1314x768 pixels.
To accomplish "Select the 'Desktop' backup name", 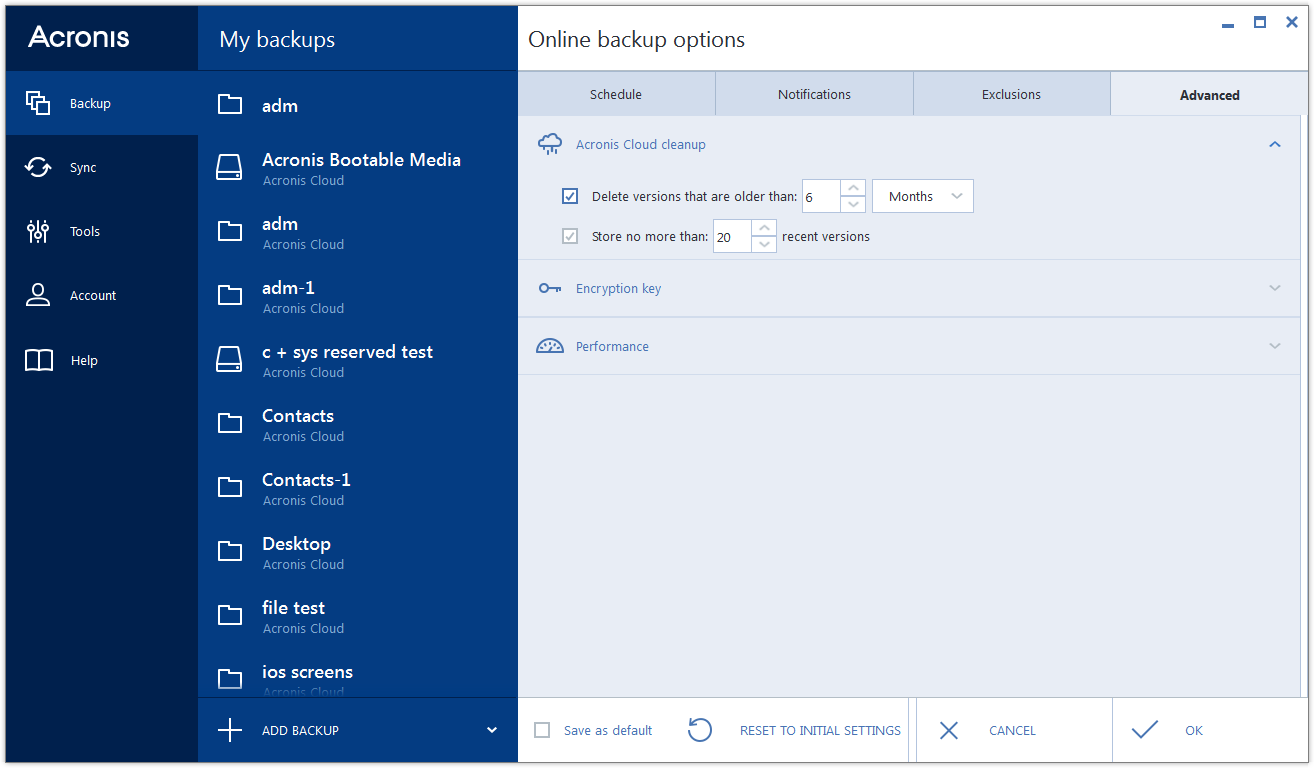I will point(296,543).
